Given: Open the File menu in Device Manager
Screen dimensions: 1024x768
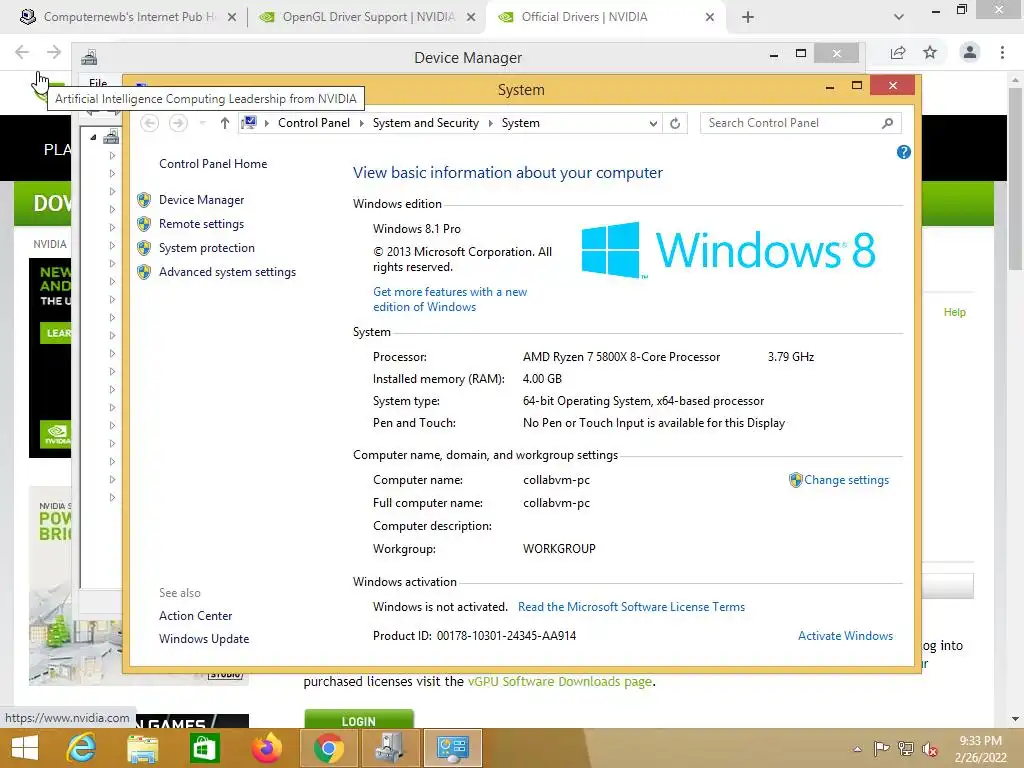Looking at the screenshot, I should 98,82.
